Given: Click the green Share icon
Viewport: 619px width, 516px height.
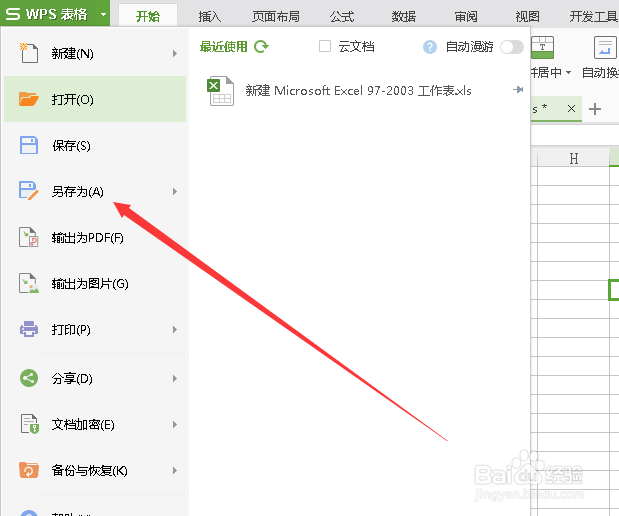Looking at the screenshot, I should pyautogui.click(x=29, y=378).
